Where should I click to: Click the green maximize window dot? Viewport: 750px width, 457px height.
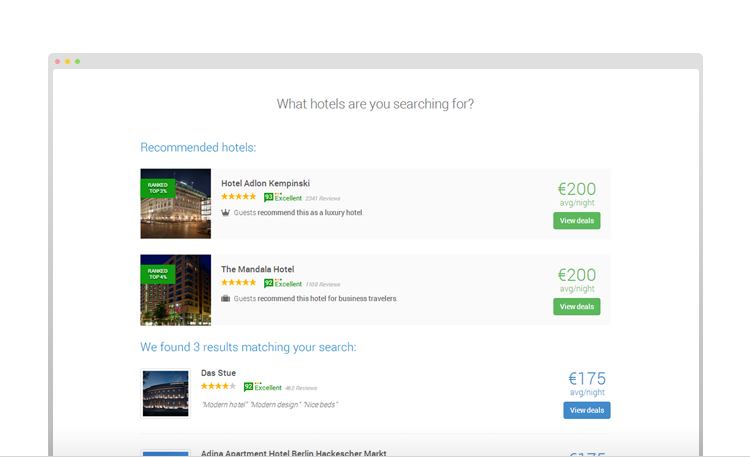77,61
